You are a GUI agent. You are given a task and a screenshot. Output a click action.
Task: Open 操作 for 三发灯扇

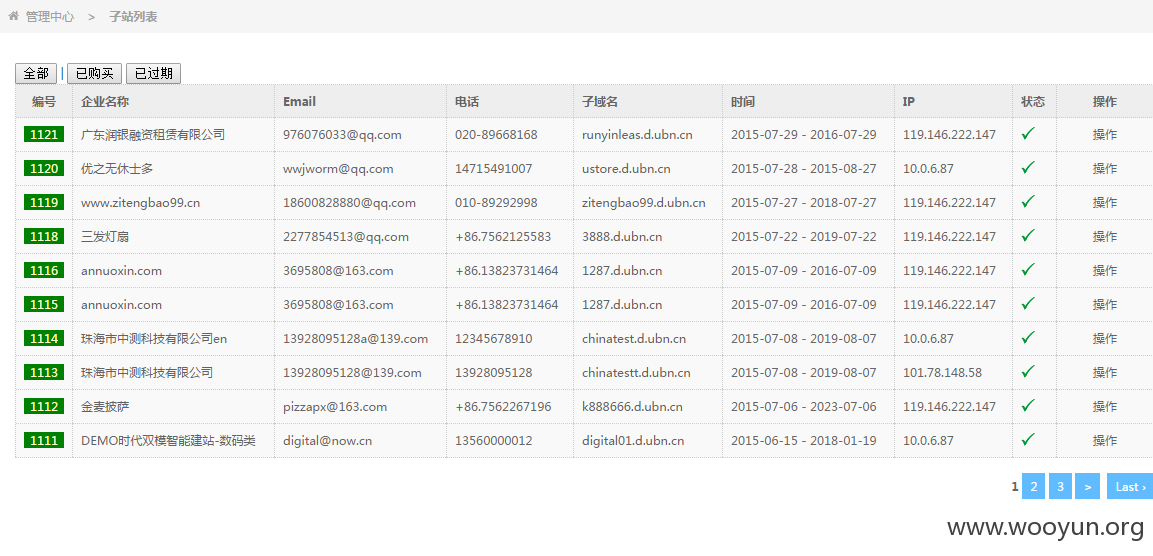1104,236
